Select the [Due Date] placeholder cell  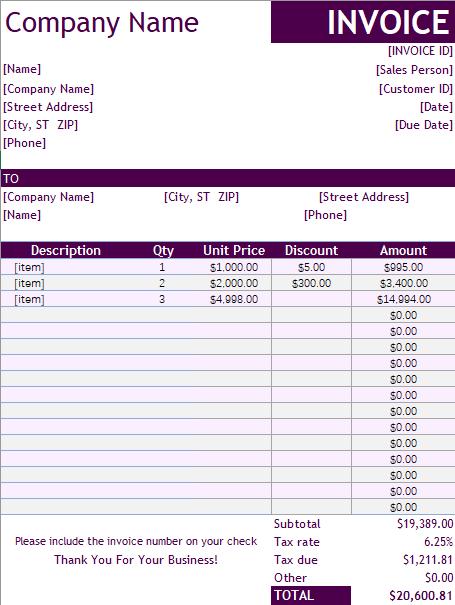point(423,125)
